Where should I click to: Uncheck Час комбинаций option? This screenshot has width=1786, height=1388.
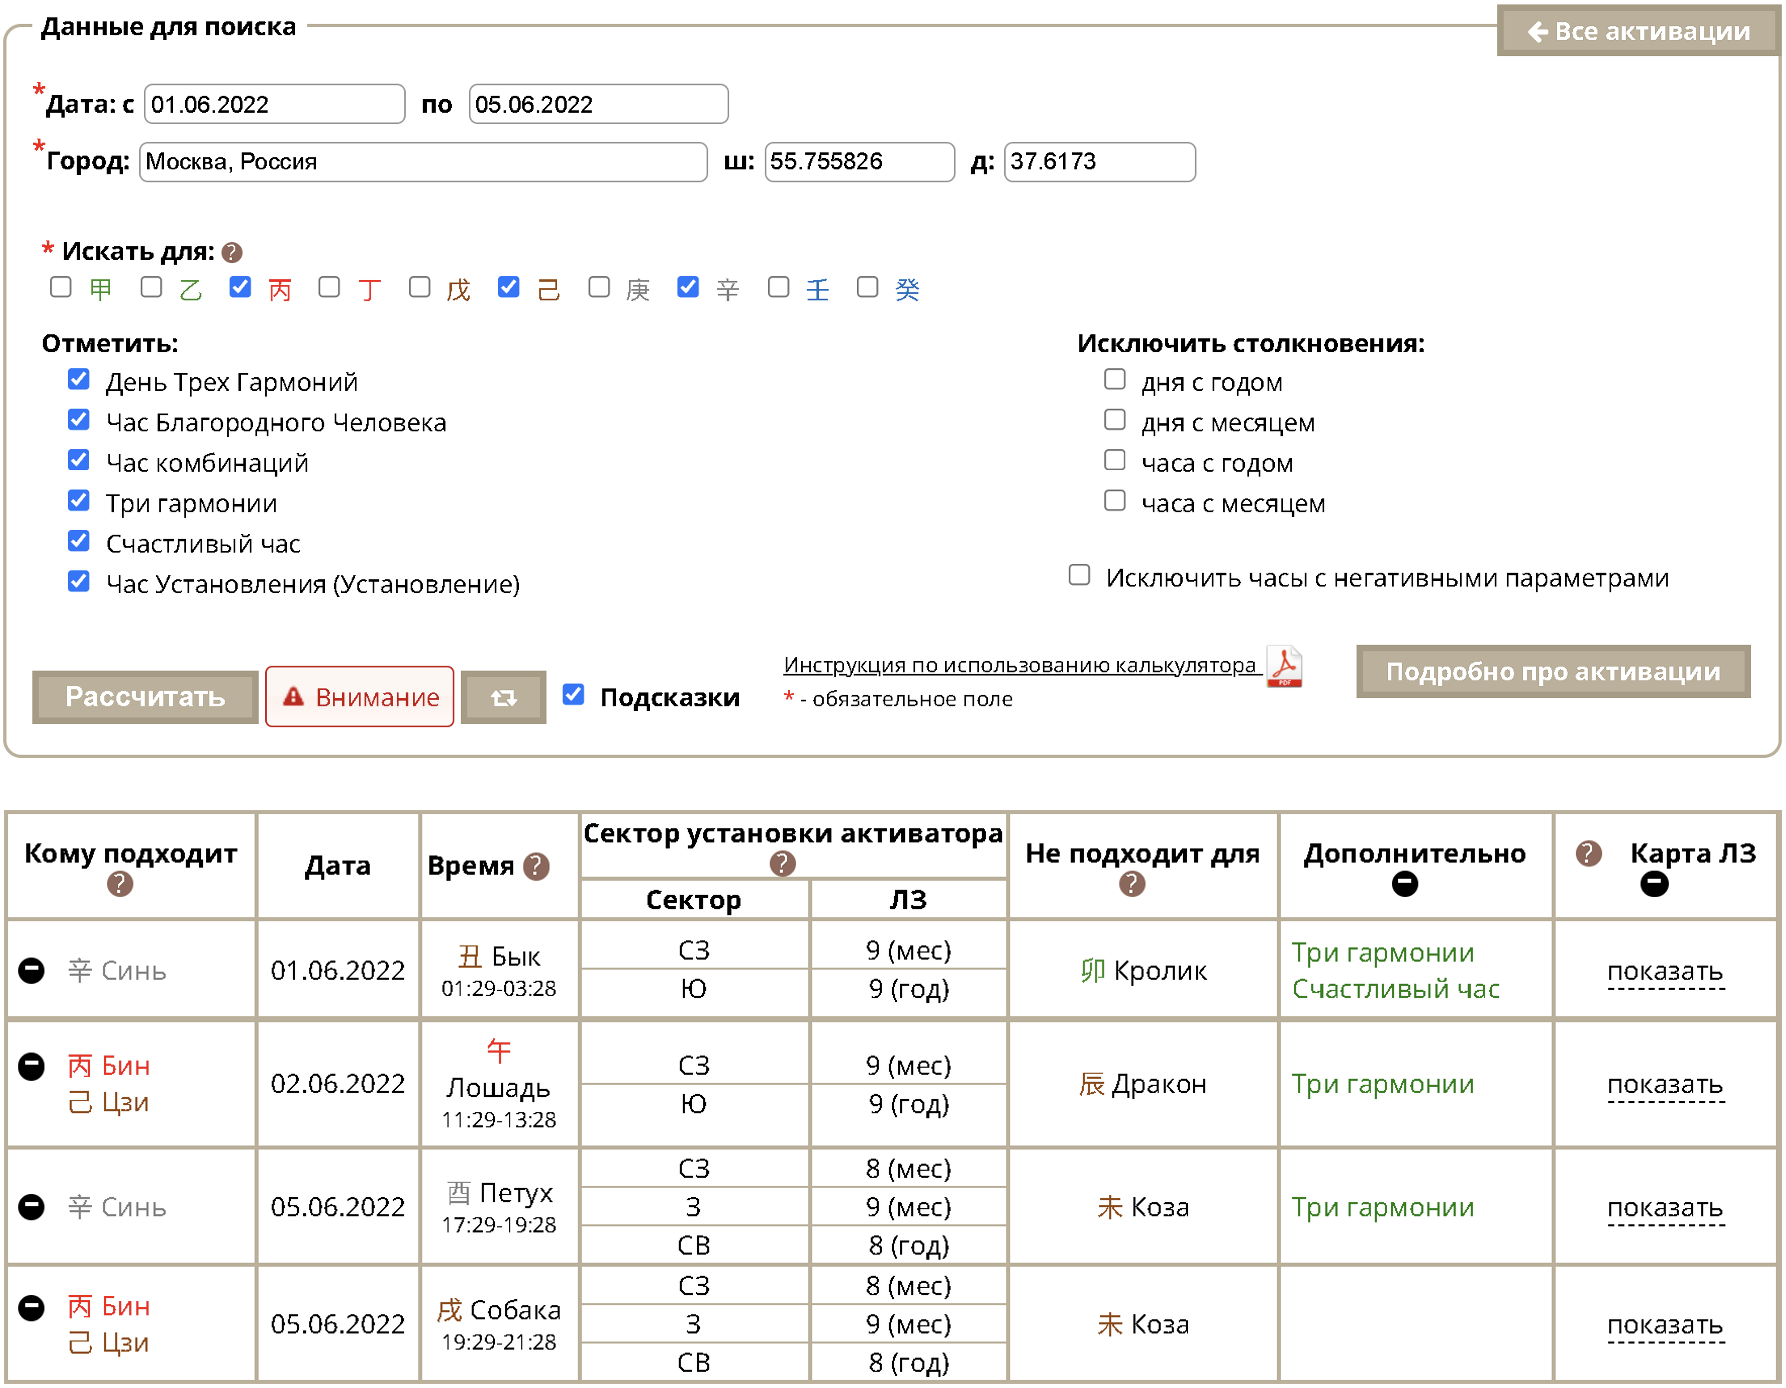pyautogui.click(x=79, y=460)
